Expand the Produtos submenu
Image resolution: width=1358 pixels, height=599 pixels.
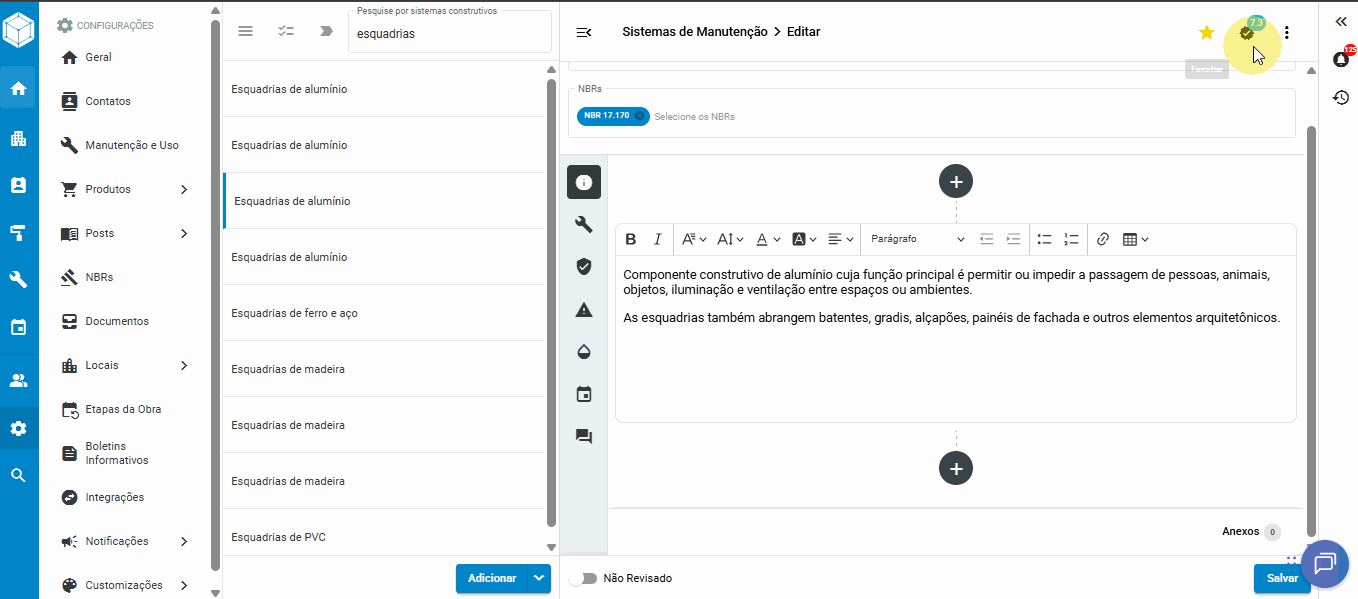pos(184,189)
